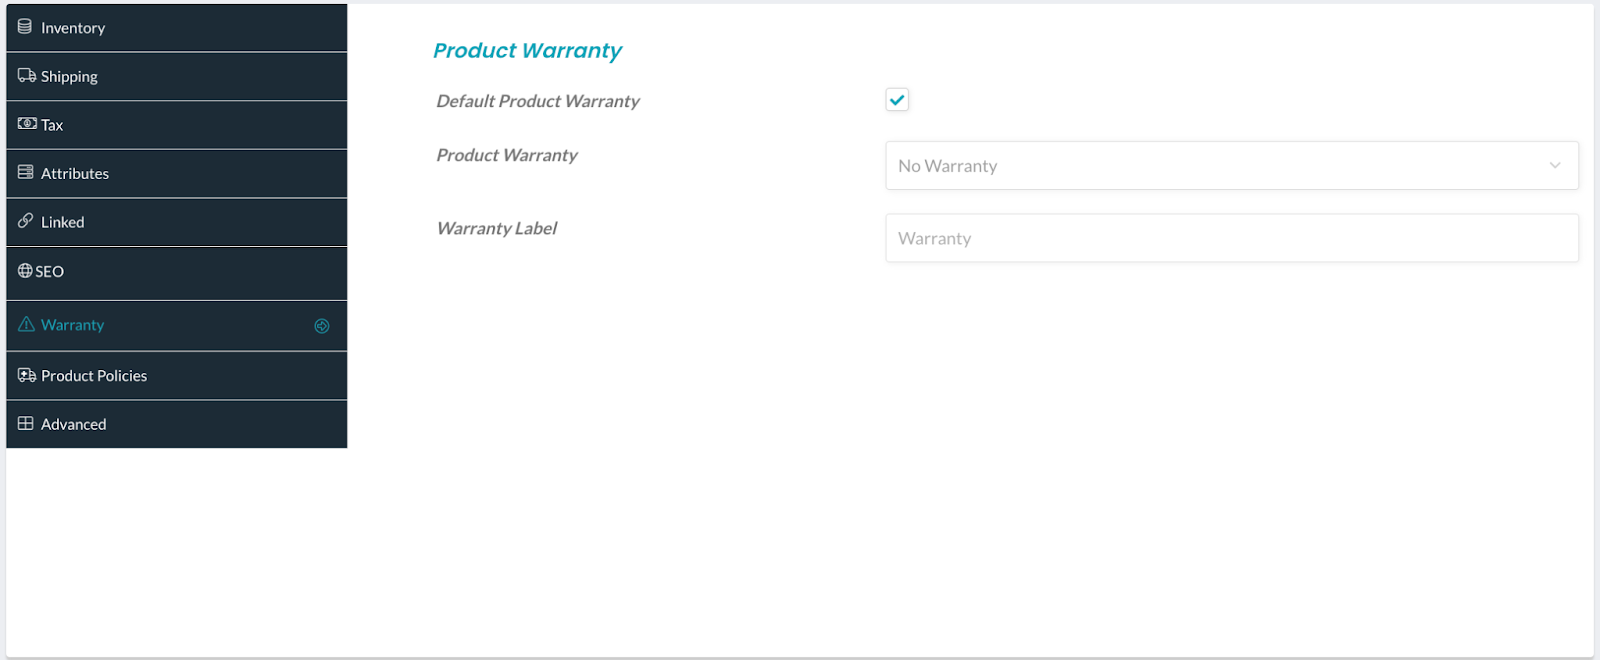Open the Inventory tab
1600x660 pixels.
tap(177, 28)
